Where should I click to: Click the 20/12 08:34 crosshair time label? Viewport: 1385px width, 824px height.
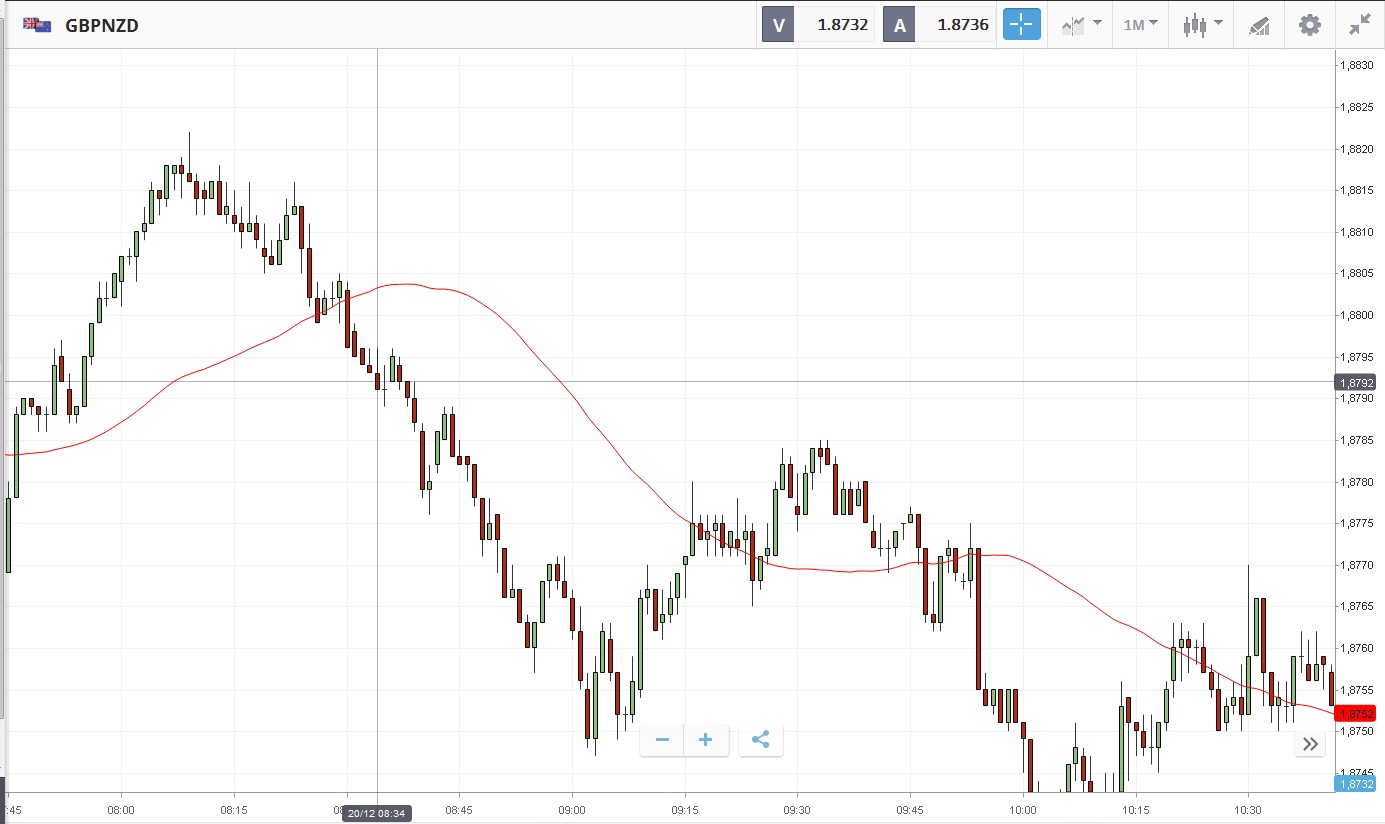pyautogui.click(x=376, y=814)
